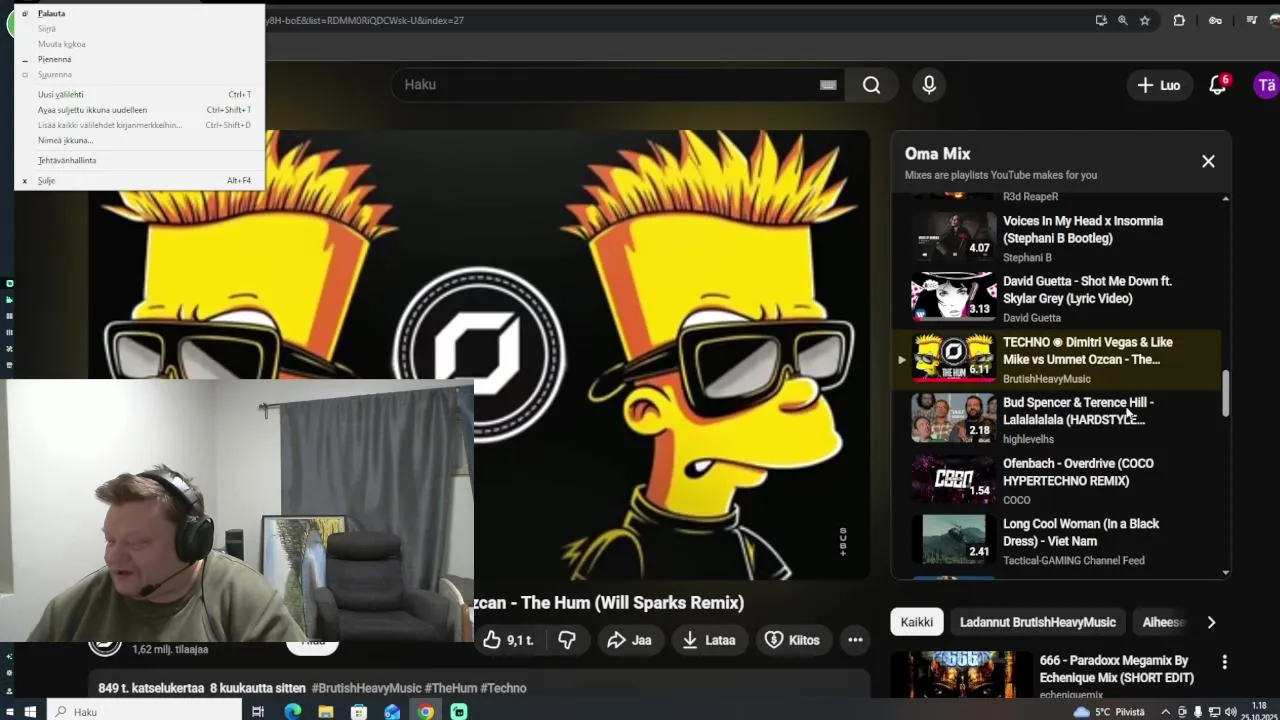Screen dimensions: 1280x720
Task: Open the zoom indicator in address bar
Action: click(1123, 20)
